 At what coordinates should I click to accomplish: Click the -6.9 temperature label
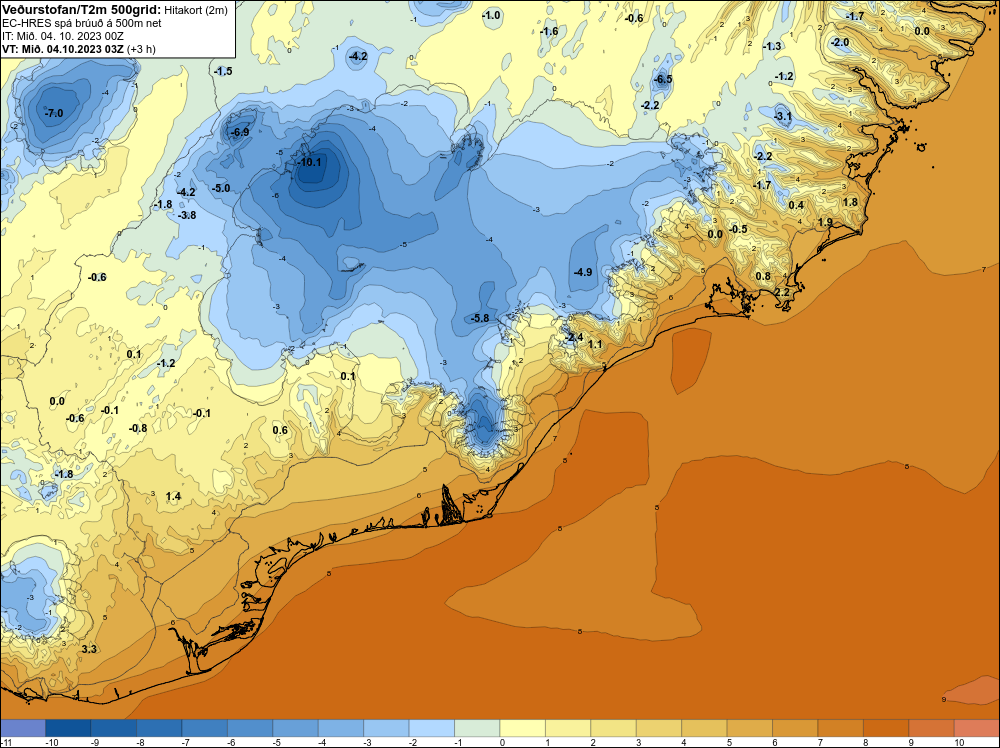coord(240,133)
